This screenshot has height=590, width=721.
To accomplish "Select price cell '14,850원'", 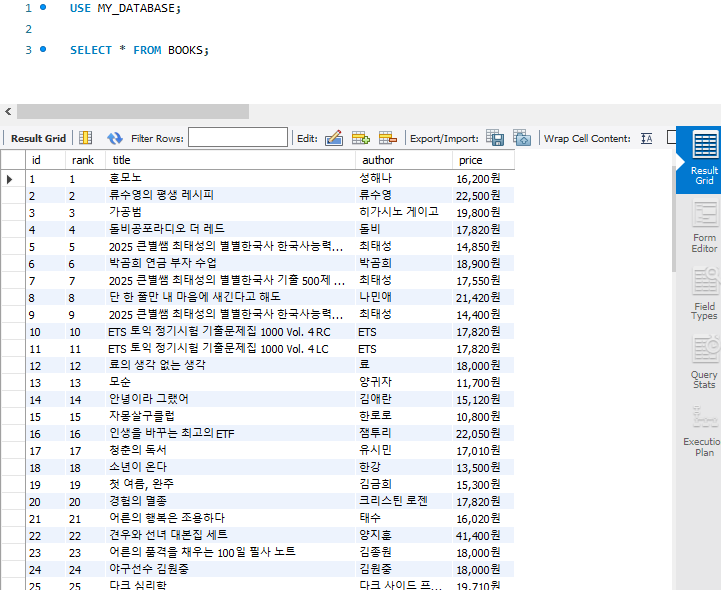I will (483, 246).
